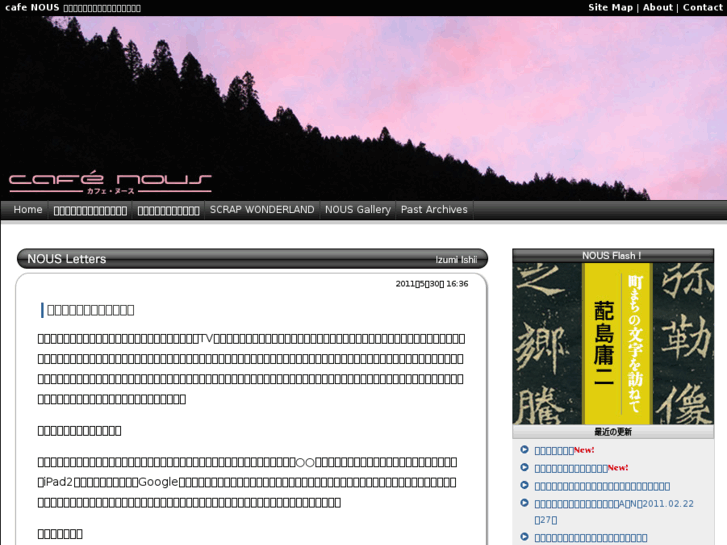This screenshot has width=727, height=545.
Task: Click the 最近の更新 heading
Action: coord(612,432)
